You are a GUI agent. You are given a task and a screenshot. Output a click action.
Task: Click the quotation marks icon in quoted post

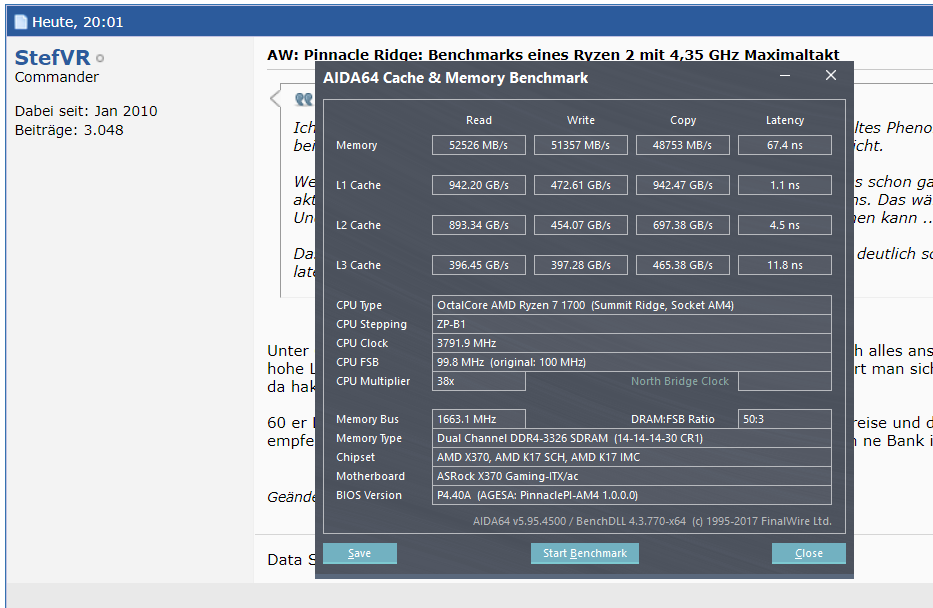(x=303, y=99)
